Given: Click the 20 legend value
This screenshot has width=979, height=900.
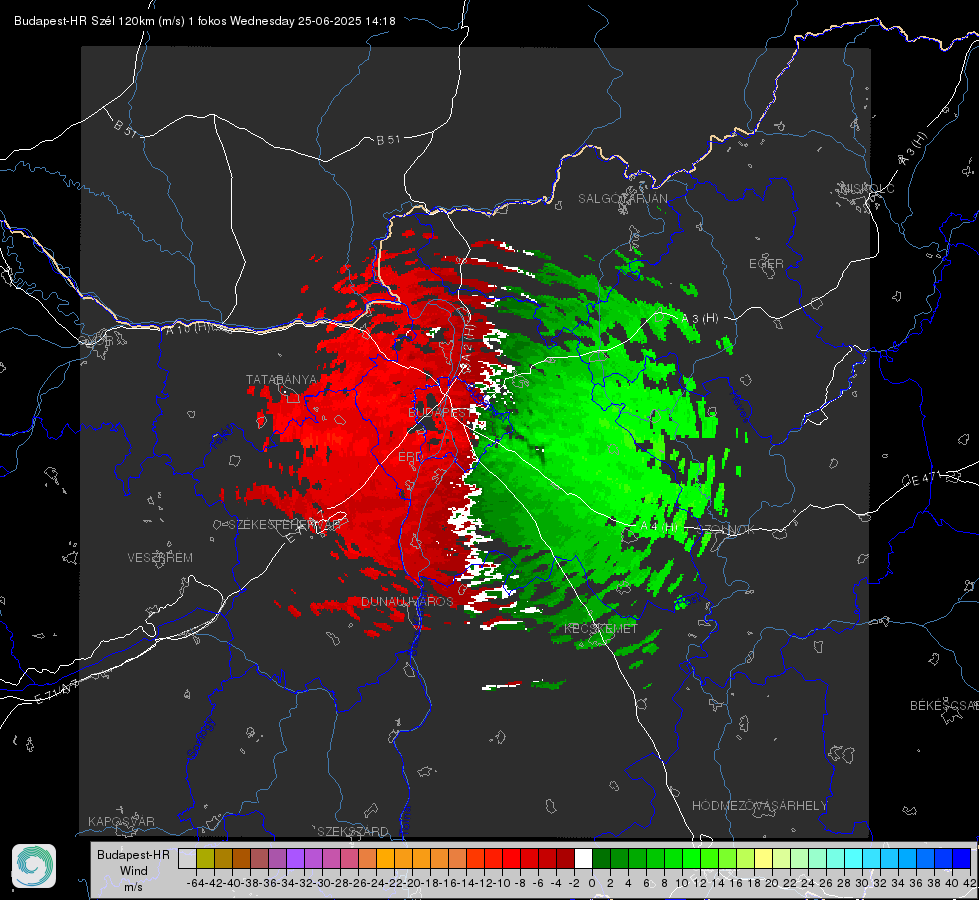Looking at the screenshot, I should click(x=772, y=883).
